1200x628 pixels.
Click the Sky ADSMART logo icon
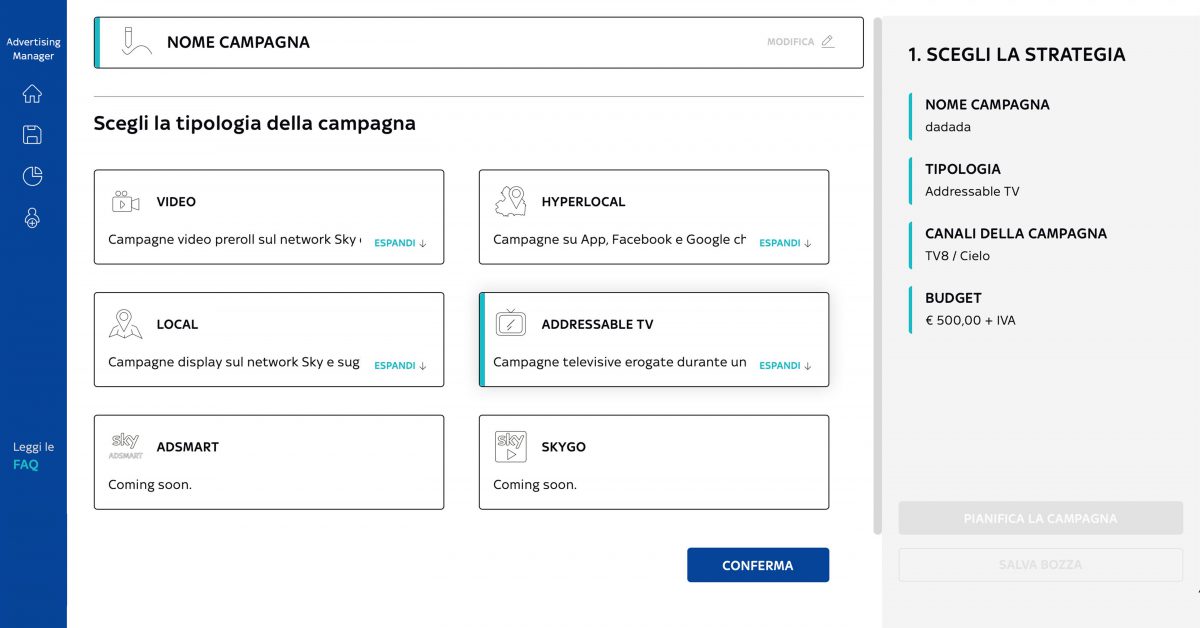125,446
